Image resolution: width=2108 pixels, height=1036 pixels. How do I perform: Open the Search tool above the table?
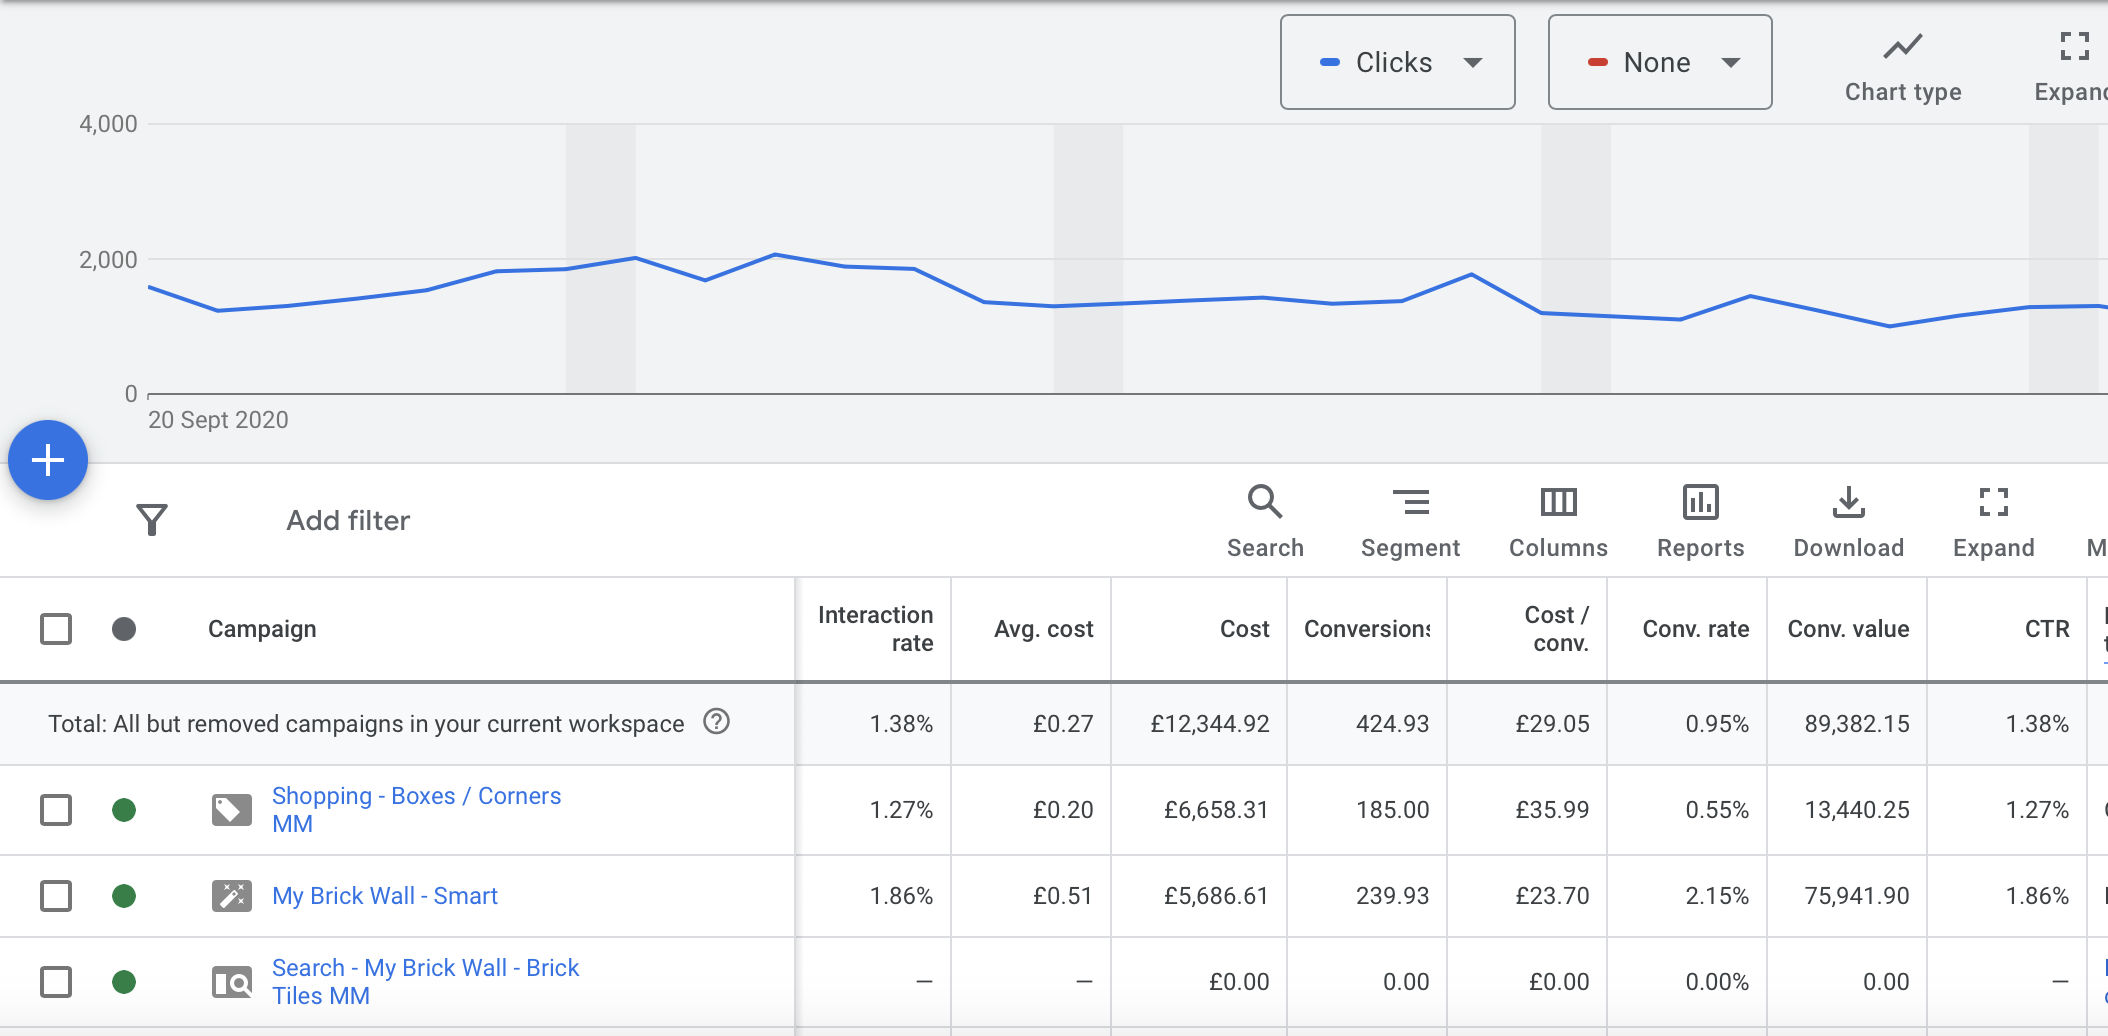[1265, 519]
